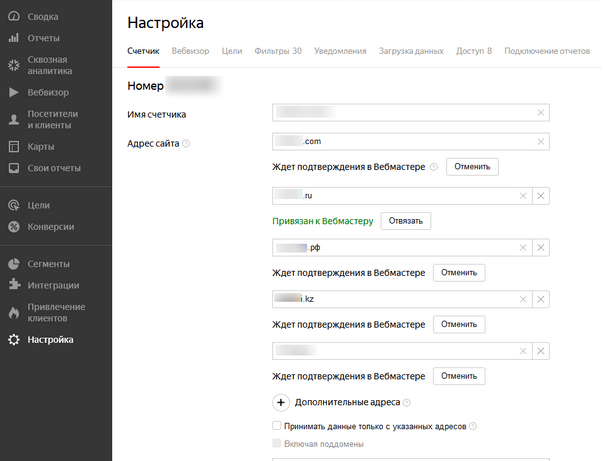
Task: Clear the Имя счетчика field
Action: click(x=541, y=114)
